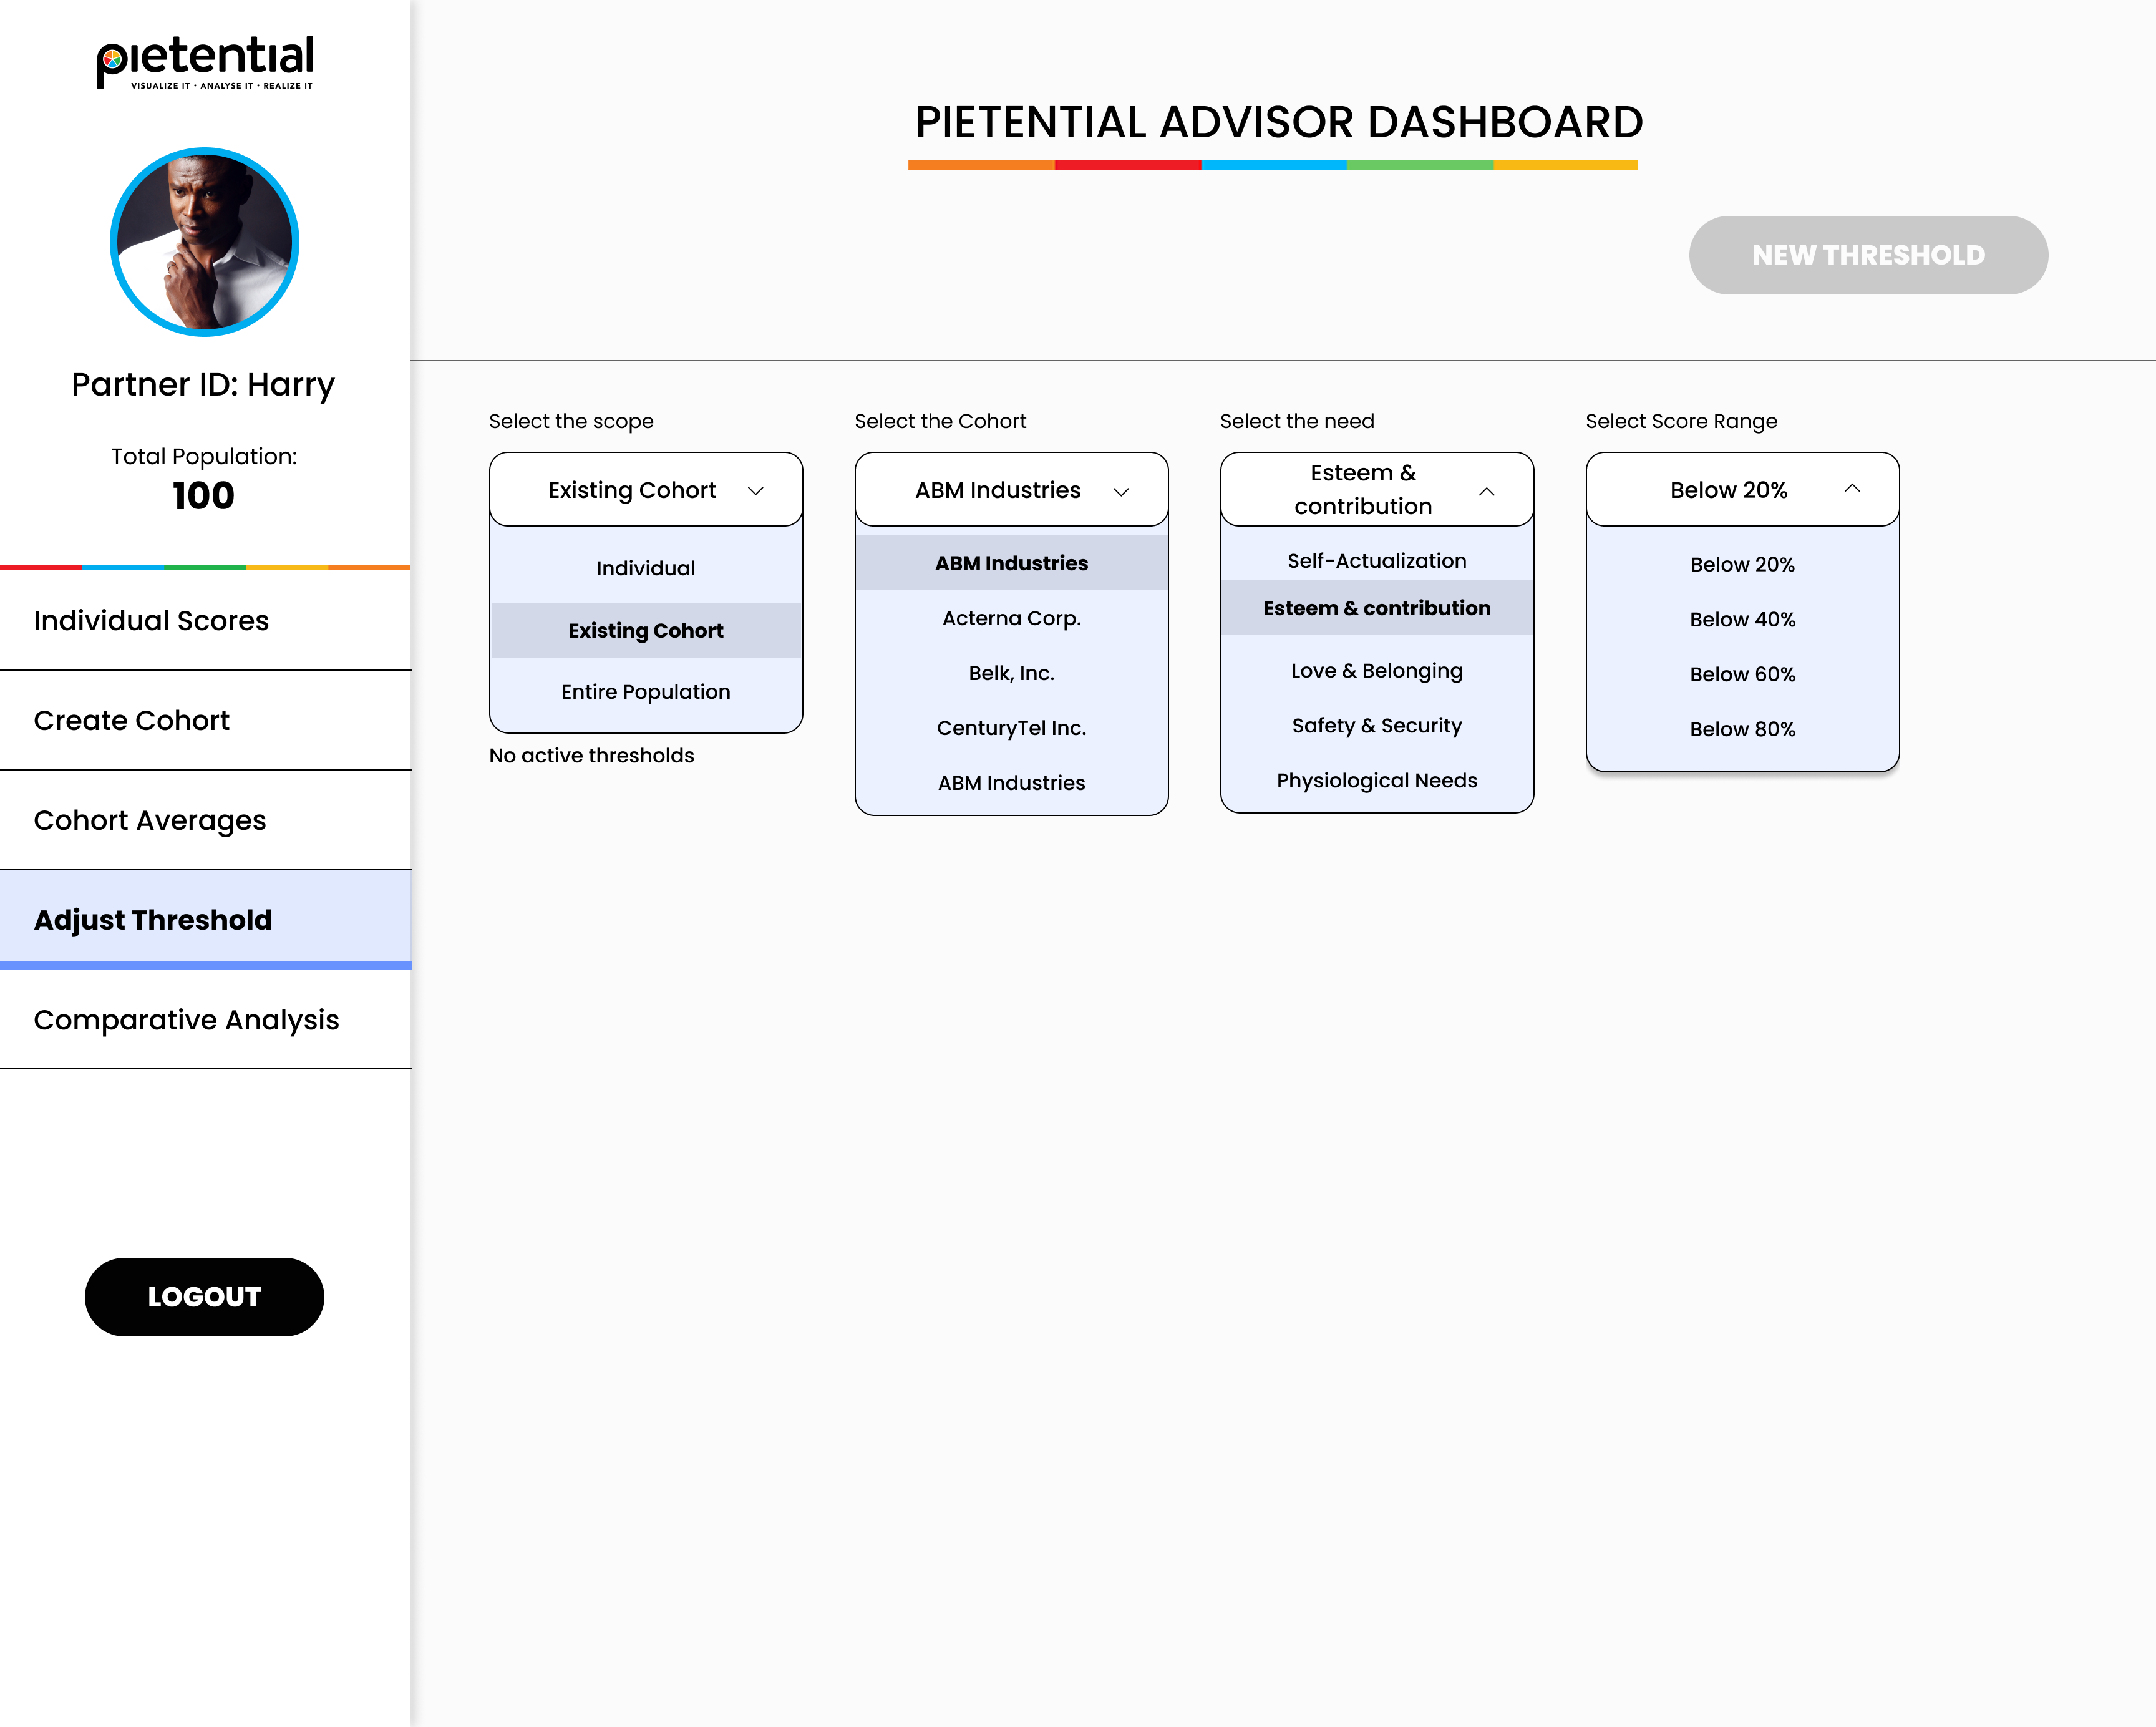Open Cohort Averages section
The height and width of the screenshot is (1727, 2156).
pos(205,820)
